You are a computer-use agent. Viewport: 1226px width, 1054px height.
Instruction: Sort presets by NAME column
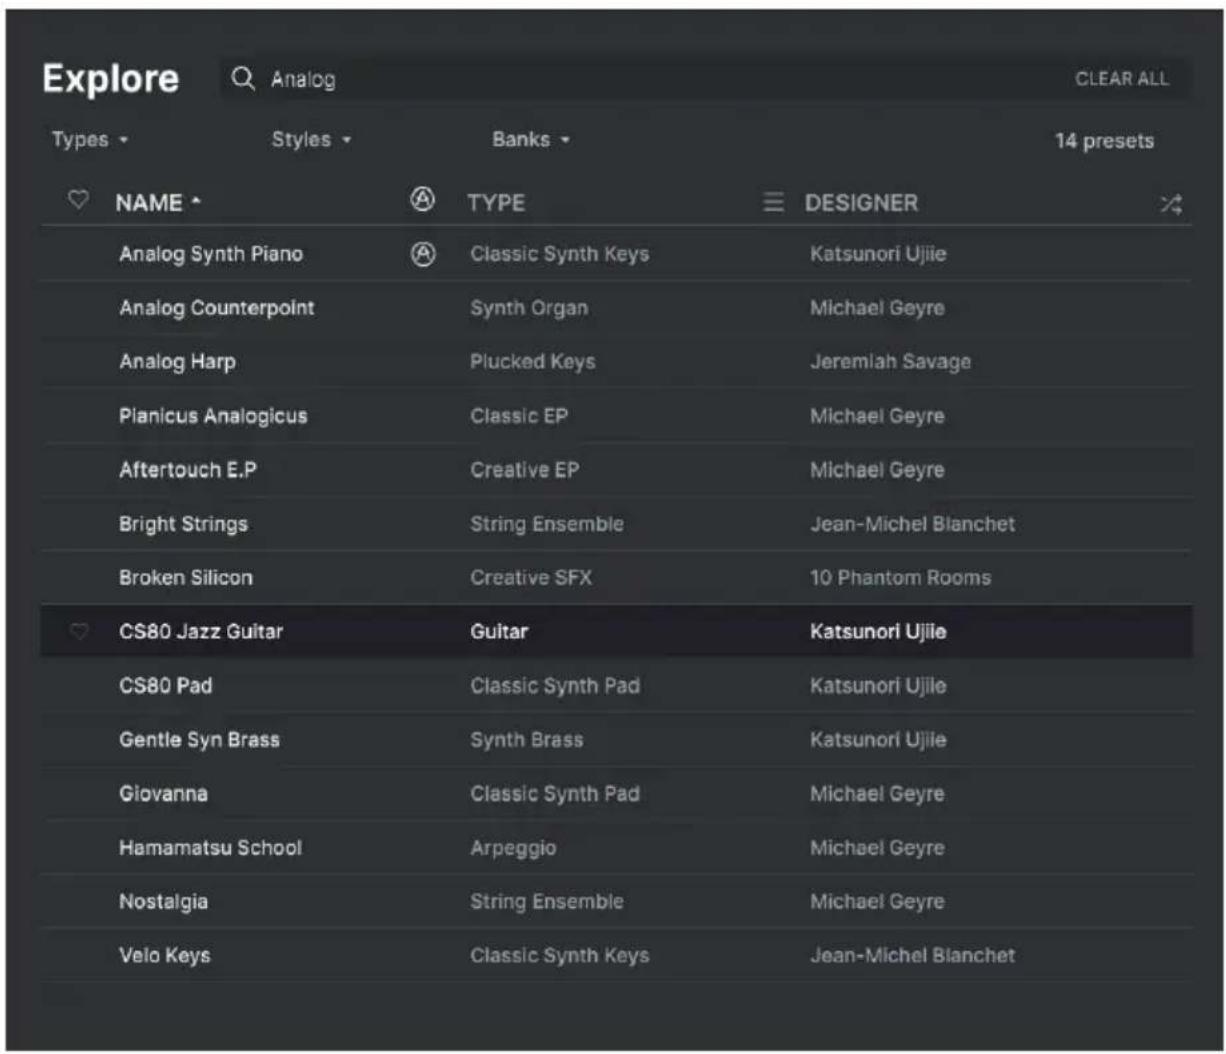click(158, 203)
